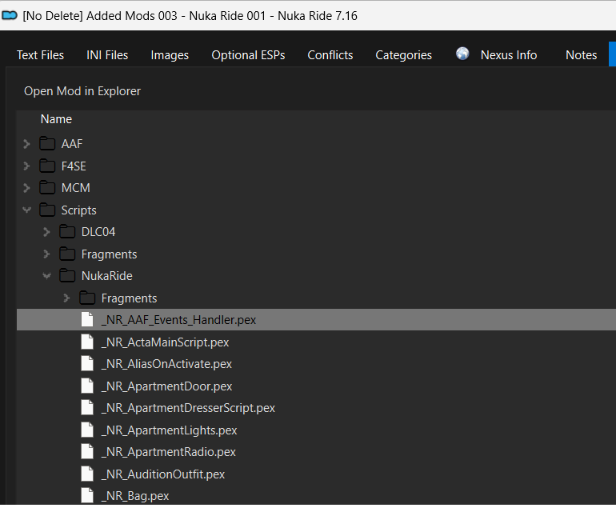Image resolution: width=616 pixels, height=505 pixels.
Task: Go to the Images tab
Action: coord(170,55)
